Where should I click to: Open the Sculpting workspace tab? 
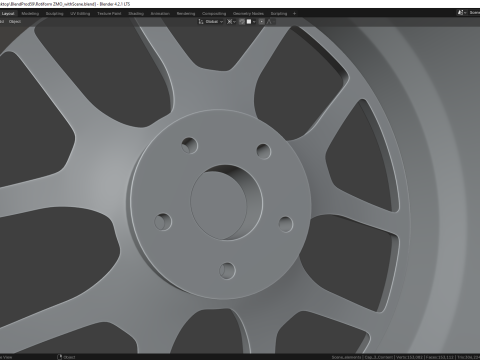click(54, 14)
